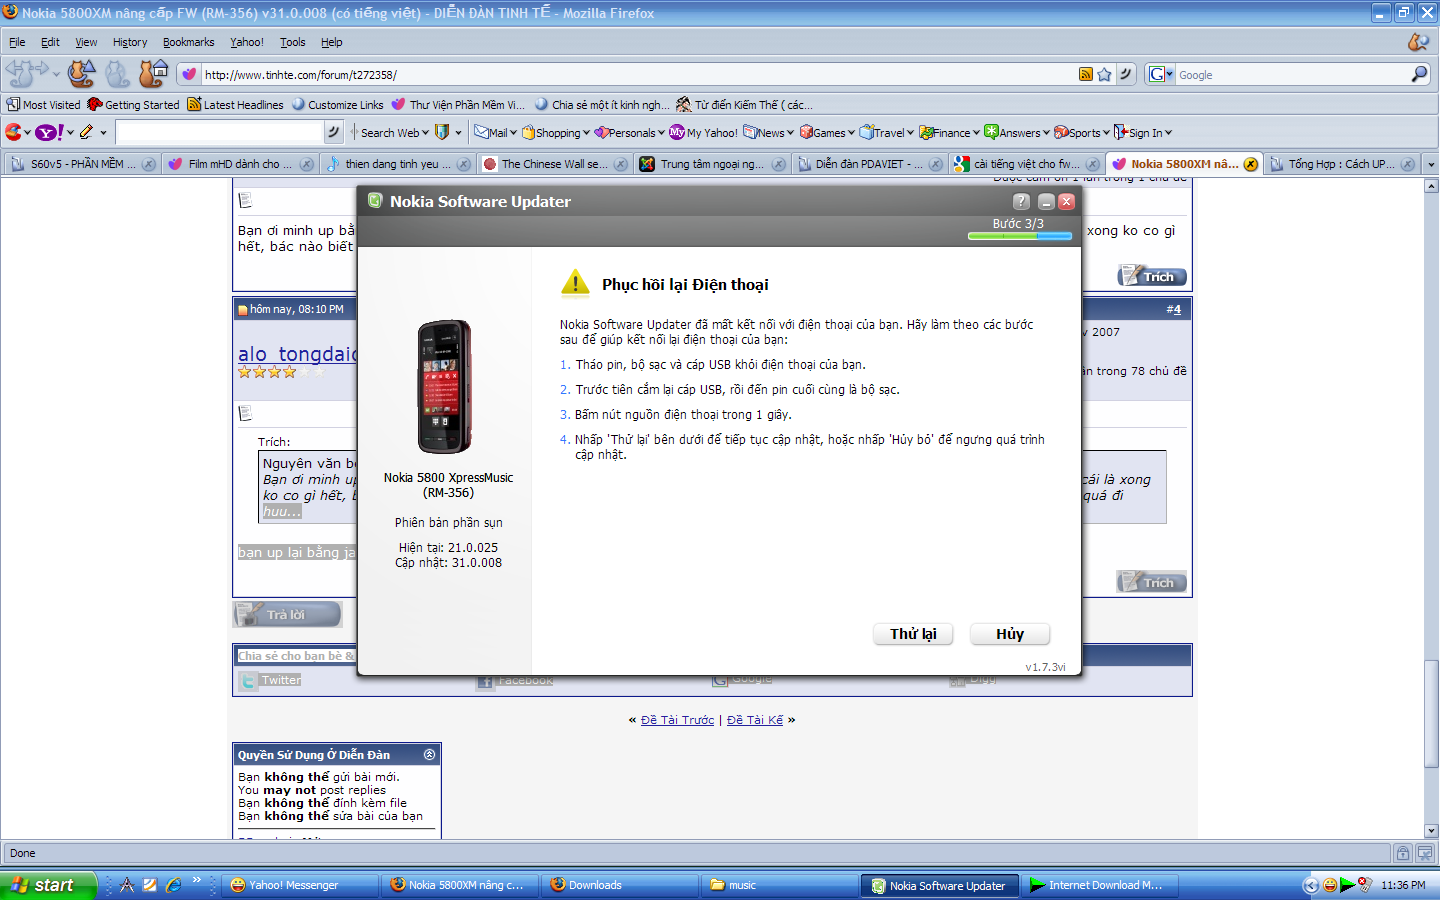1440x900 pixels.
Task: Click the pencil highlighter toolbar icon
Action: [x=87, y=132]
